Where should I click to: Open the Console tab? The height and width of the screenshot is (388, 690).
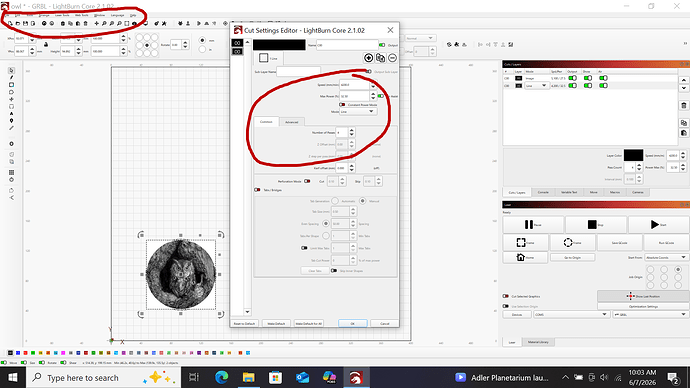tap(543, 192)
